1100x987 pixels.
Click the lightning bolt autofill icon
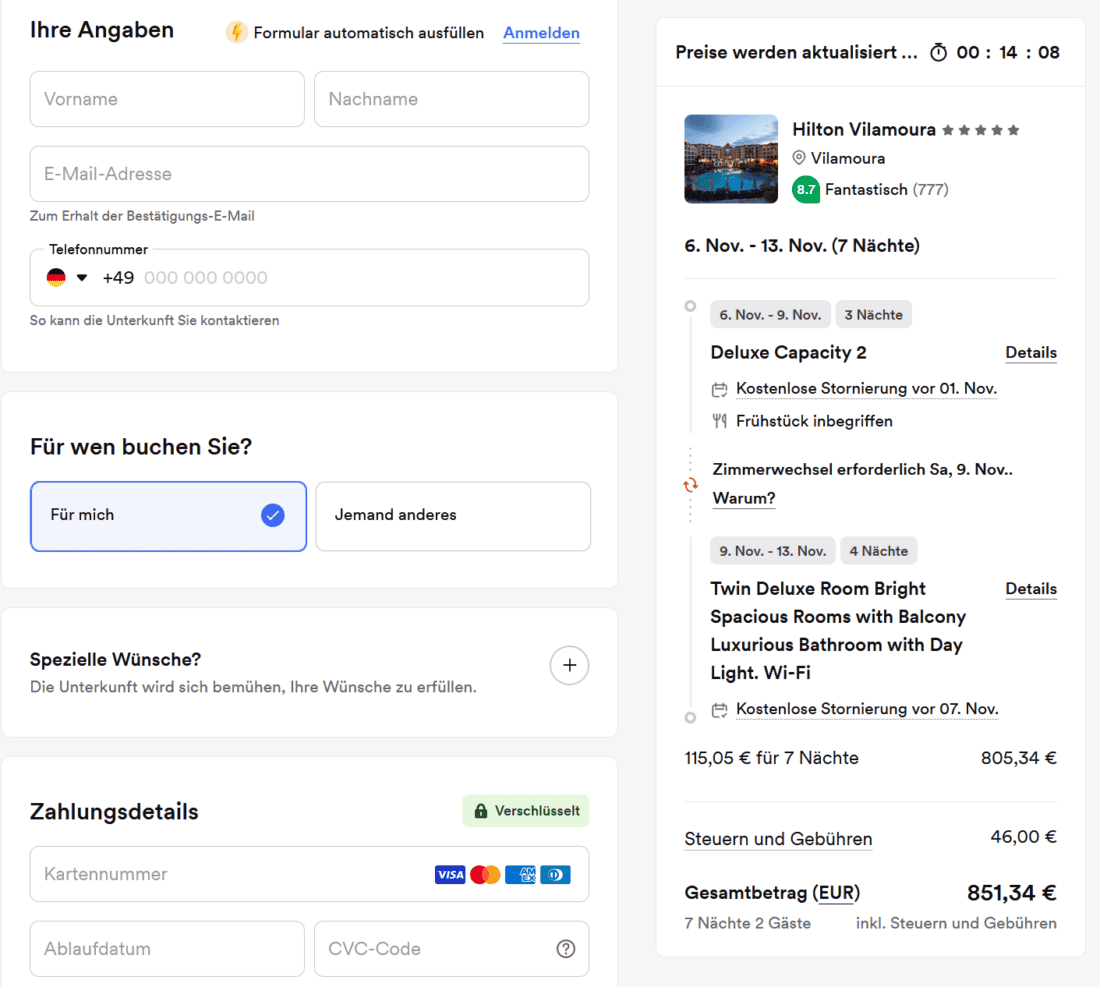[237, 33]
